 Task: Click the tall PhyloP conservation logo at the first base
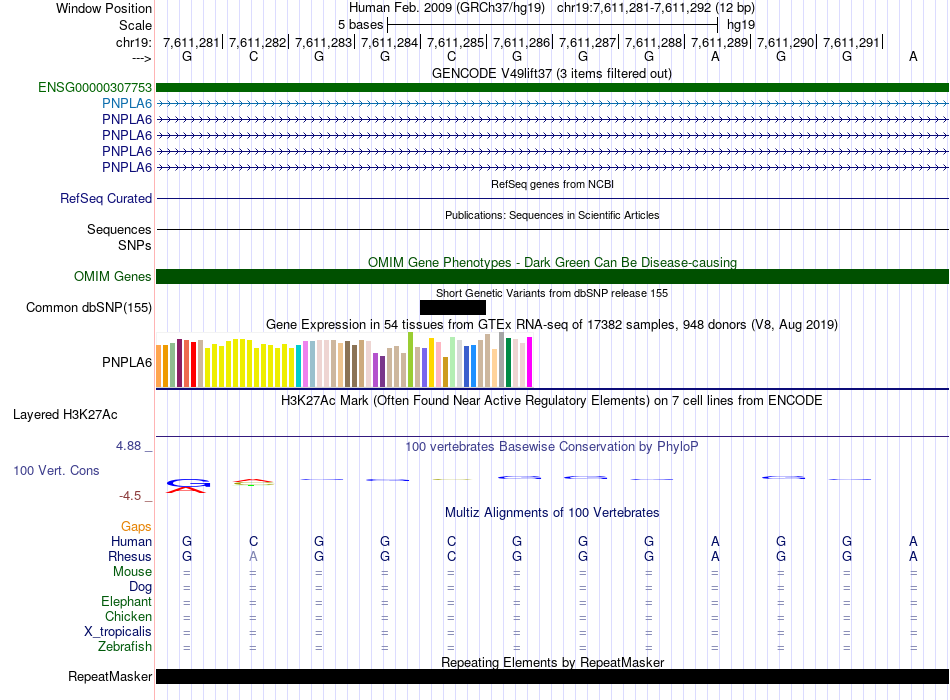(x=187, y=485)
